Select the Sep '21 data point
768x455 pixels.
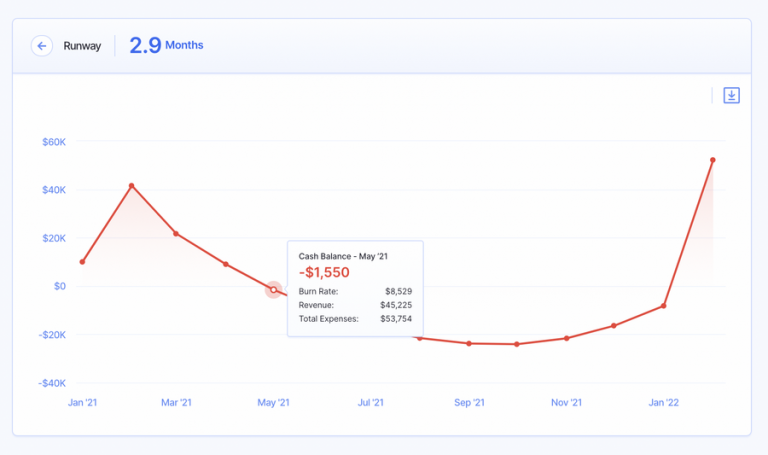(468, 343)
